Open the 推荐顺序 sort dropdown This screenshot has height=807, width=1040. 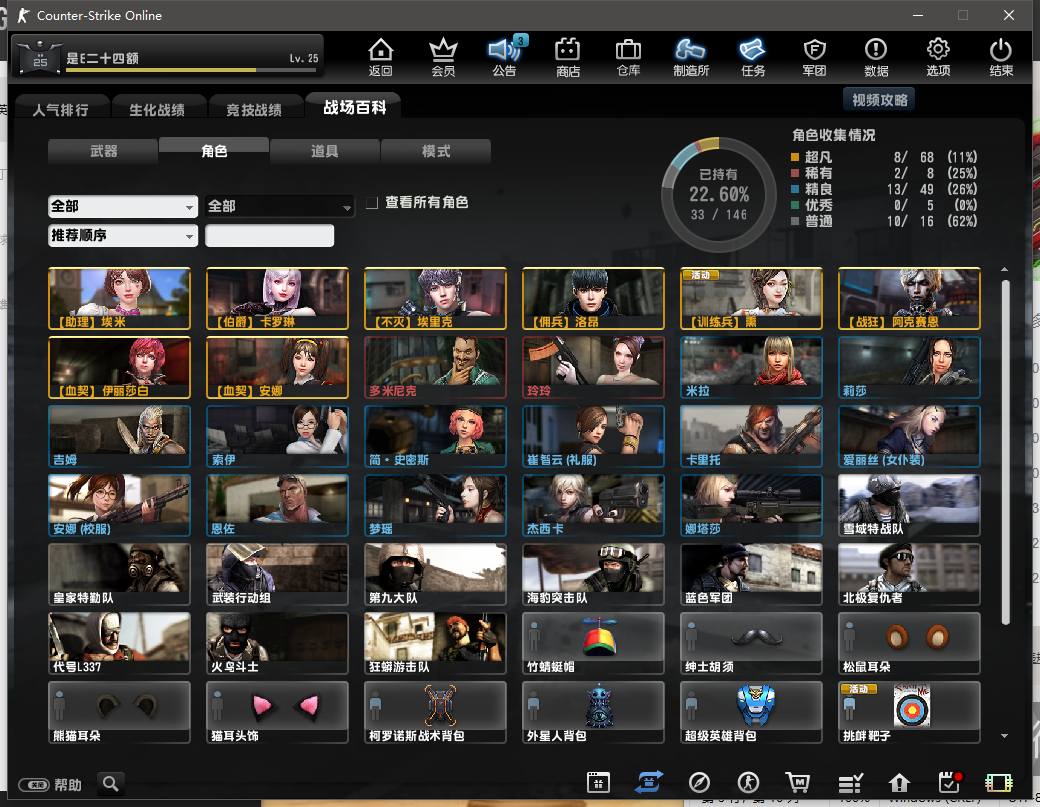coord(123,235)
